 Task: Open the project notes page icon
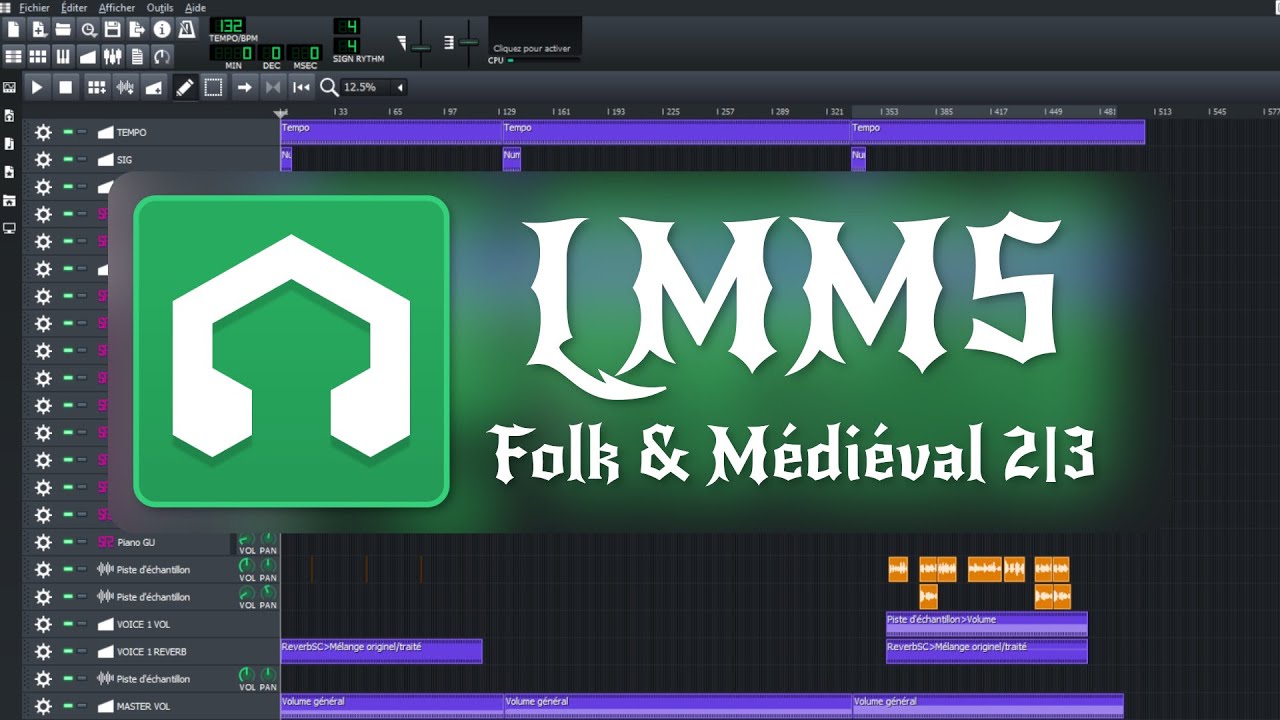(x=137, y=56)
